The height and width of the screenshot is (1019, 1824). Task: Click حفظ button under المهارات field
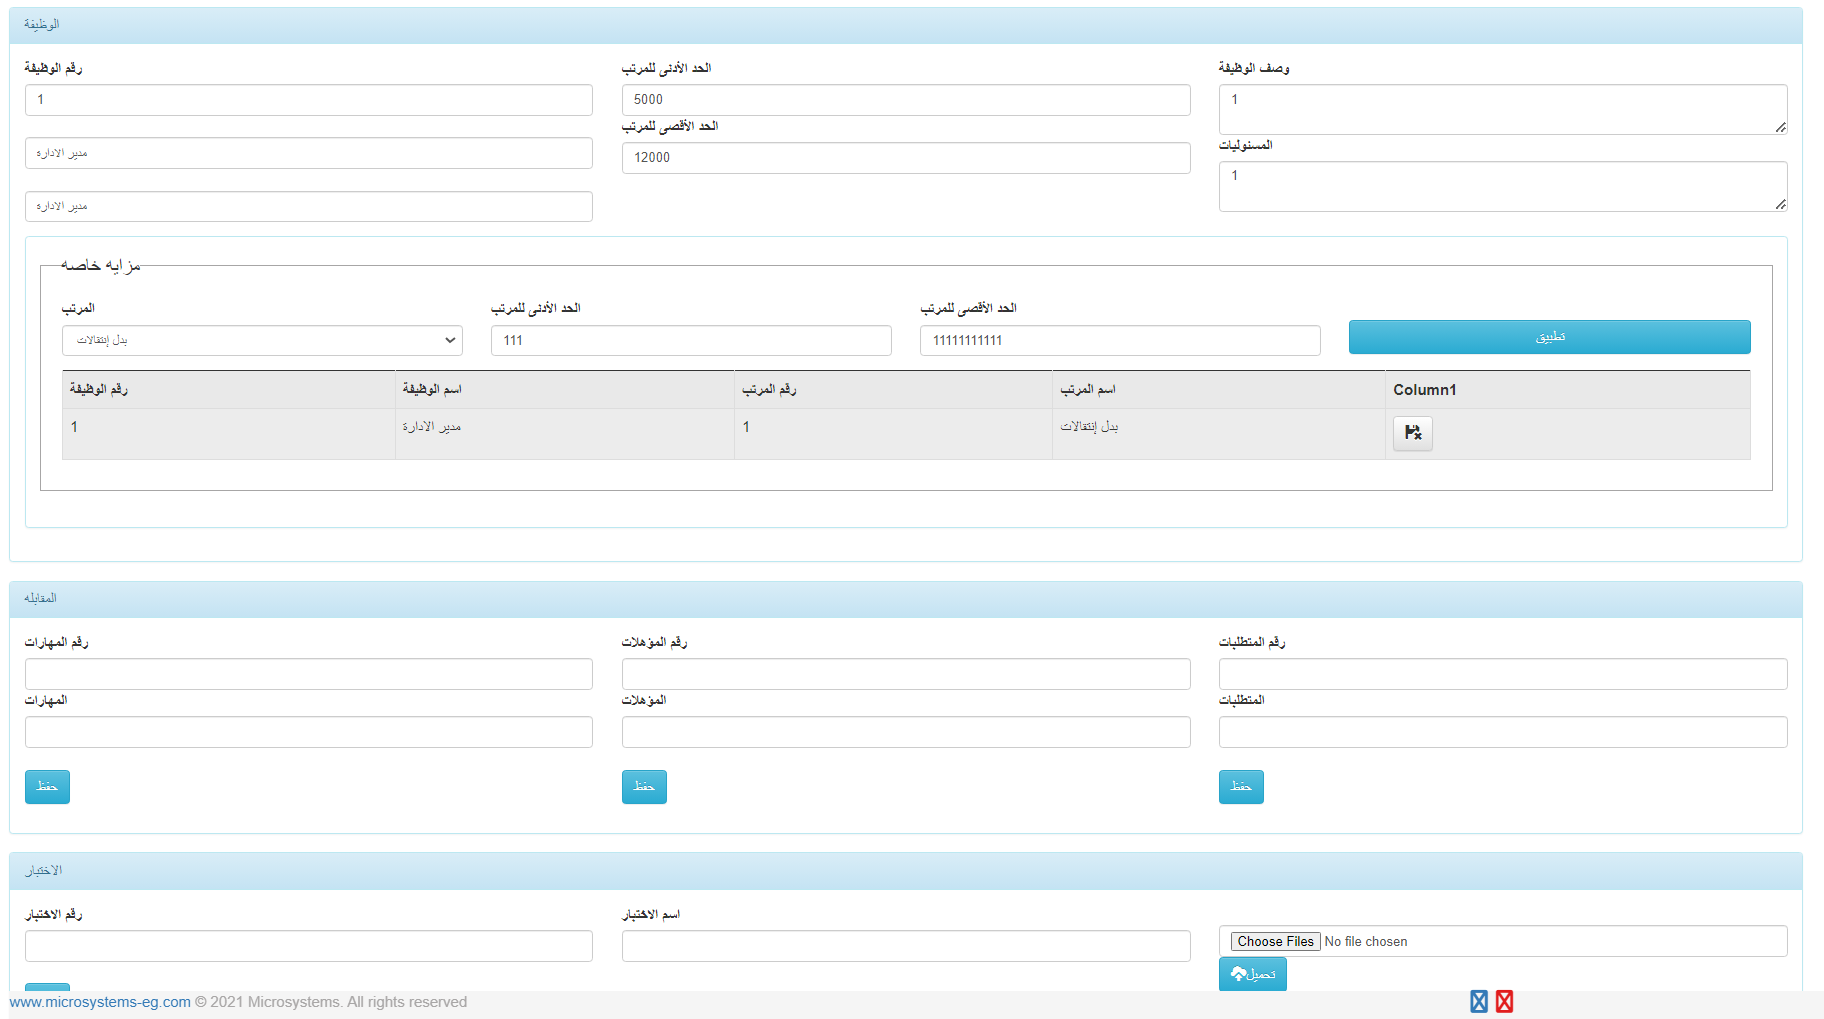47,787
